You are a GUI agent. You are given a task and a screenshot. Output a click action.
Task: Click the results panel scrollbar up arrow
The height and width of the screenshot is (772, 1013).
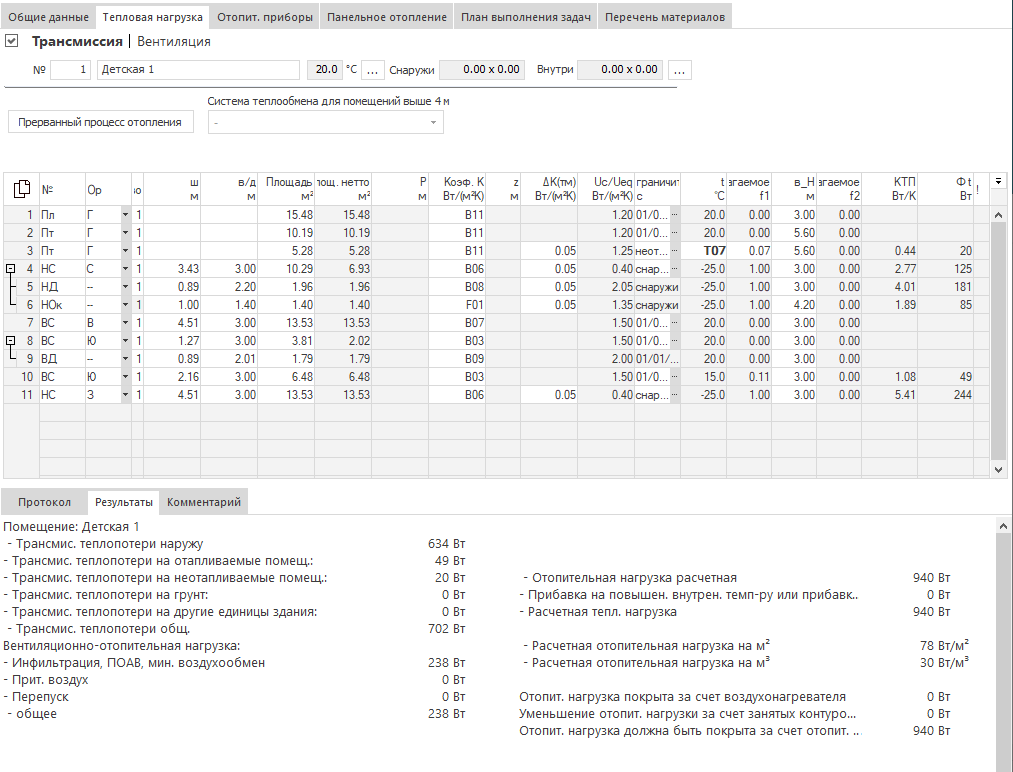[x=1003, y=527]
